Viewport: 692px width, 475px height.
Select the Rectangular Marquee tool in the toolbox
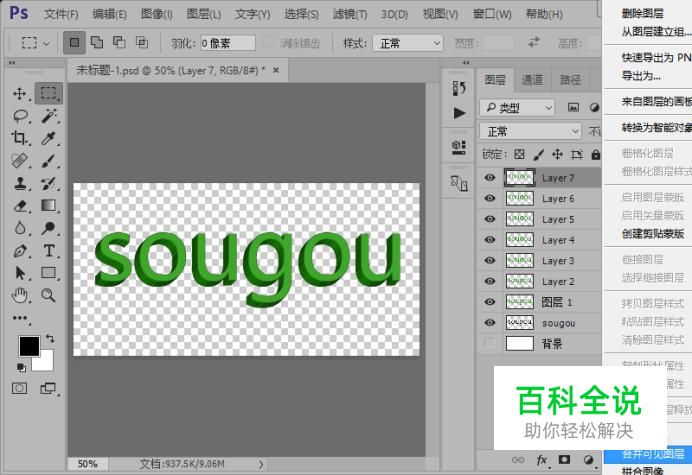click(49, 93)
